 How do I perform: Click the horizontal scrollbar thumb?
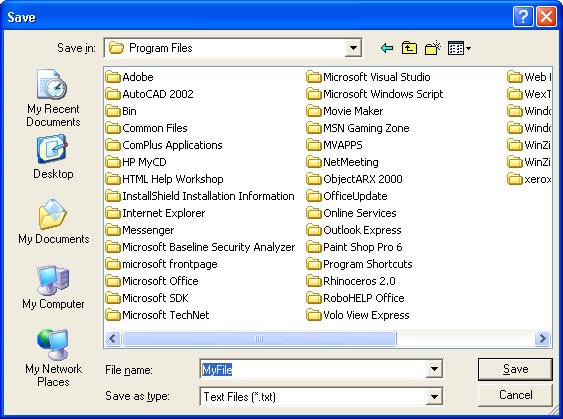[x=259, y=338]
